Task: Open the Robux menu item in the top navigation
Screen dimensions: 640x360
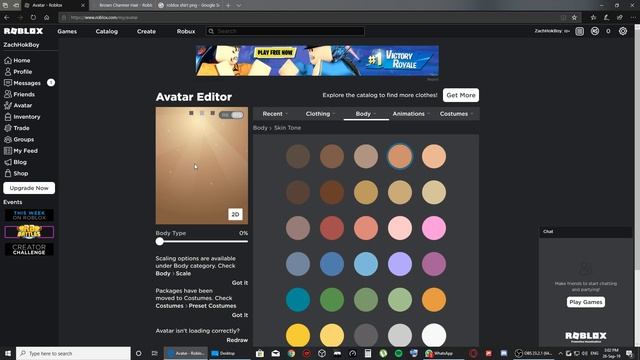Action: pyautogui.click(x=186, y=31)
